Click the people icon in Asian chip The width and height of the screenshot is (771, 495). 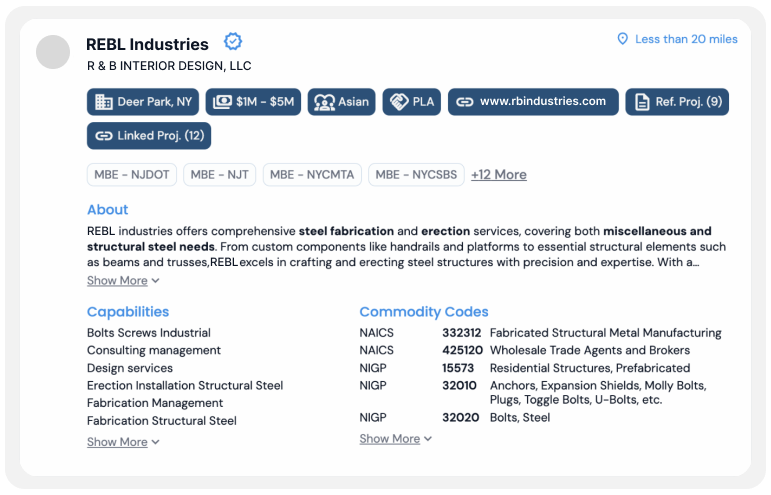(324, 102)
